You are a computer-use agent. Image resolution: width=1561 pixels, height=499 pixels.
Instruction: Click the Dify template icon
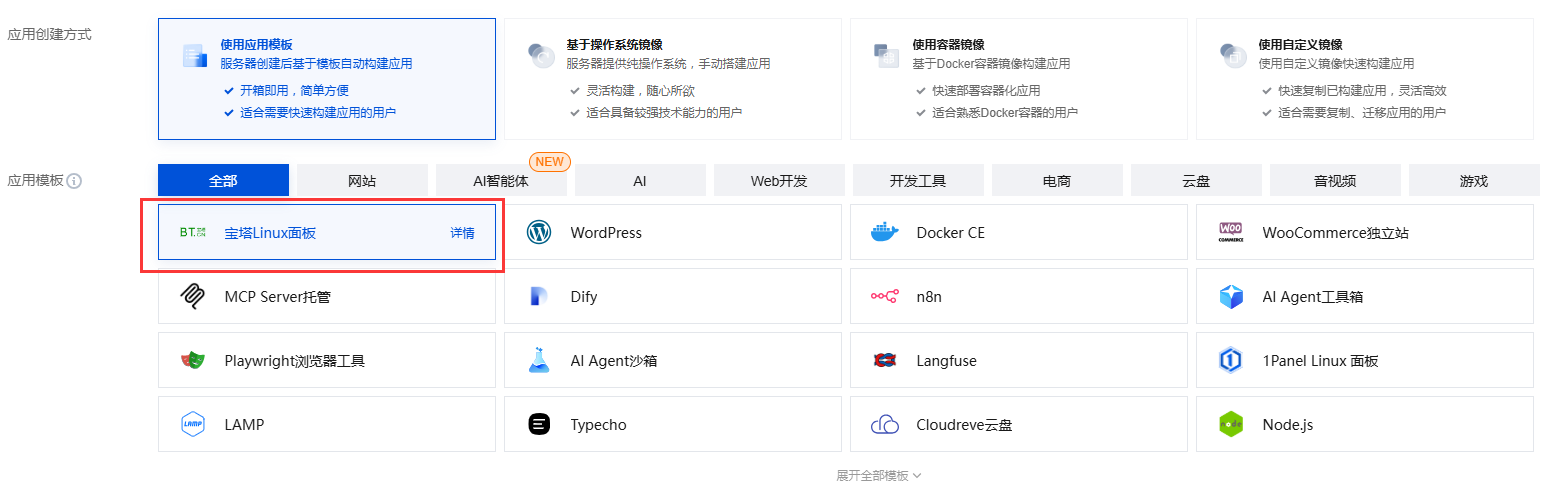pos(539,297)
